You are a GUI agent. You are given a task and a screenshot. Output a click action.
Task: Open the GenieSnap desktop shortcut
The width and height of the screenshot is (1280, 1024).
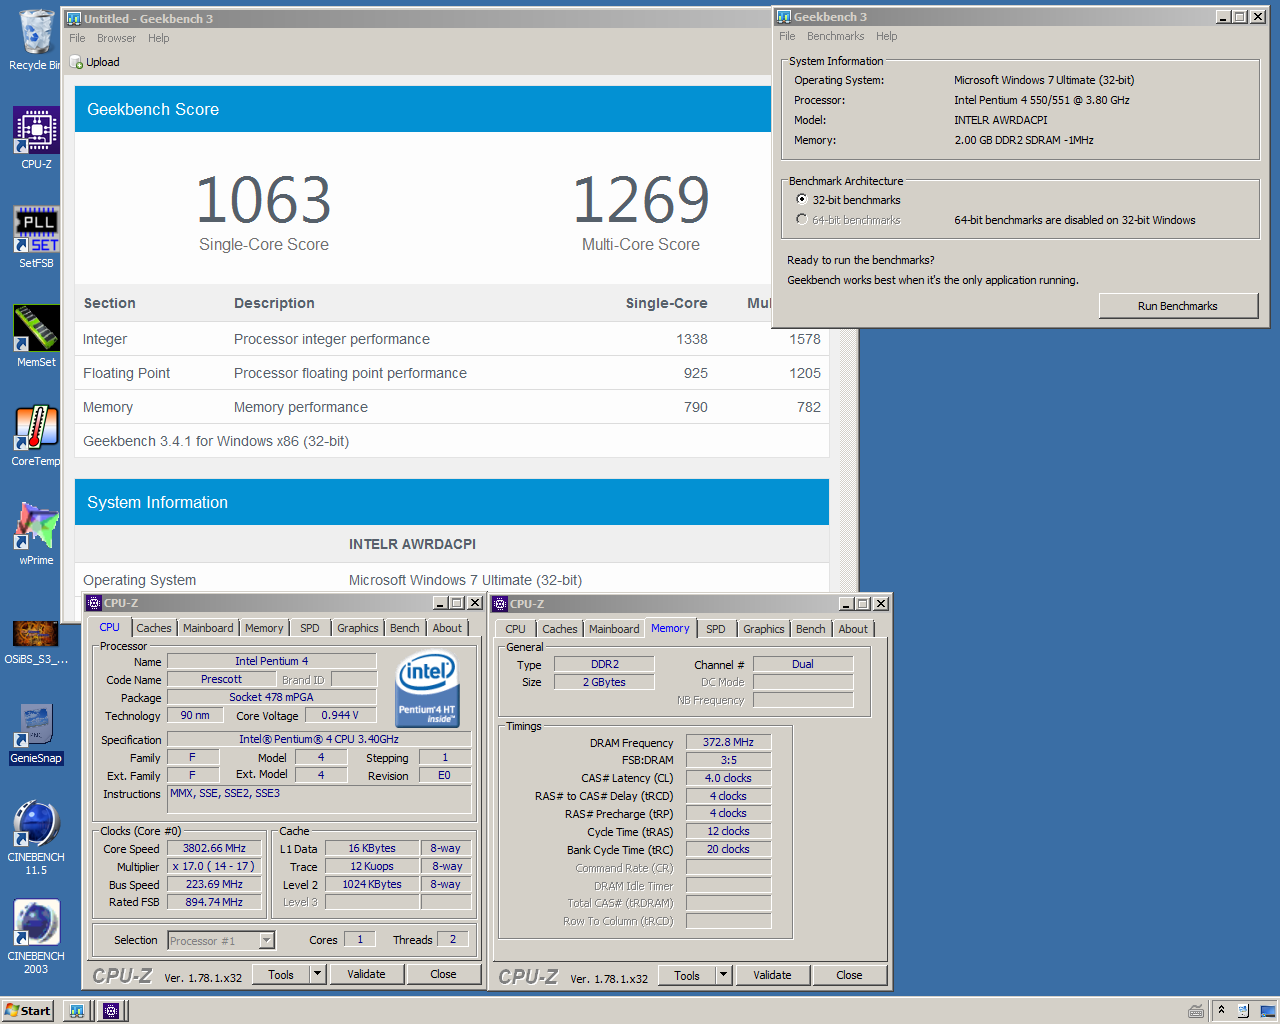[x=36, y=733]
